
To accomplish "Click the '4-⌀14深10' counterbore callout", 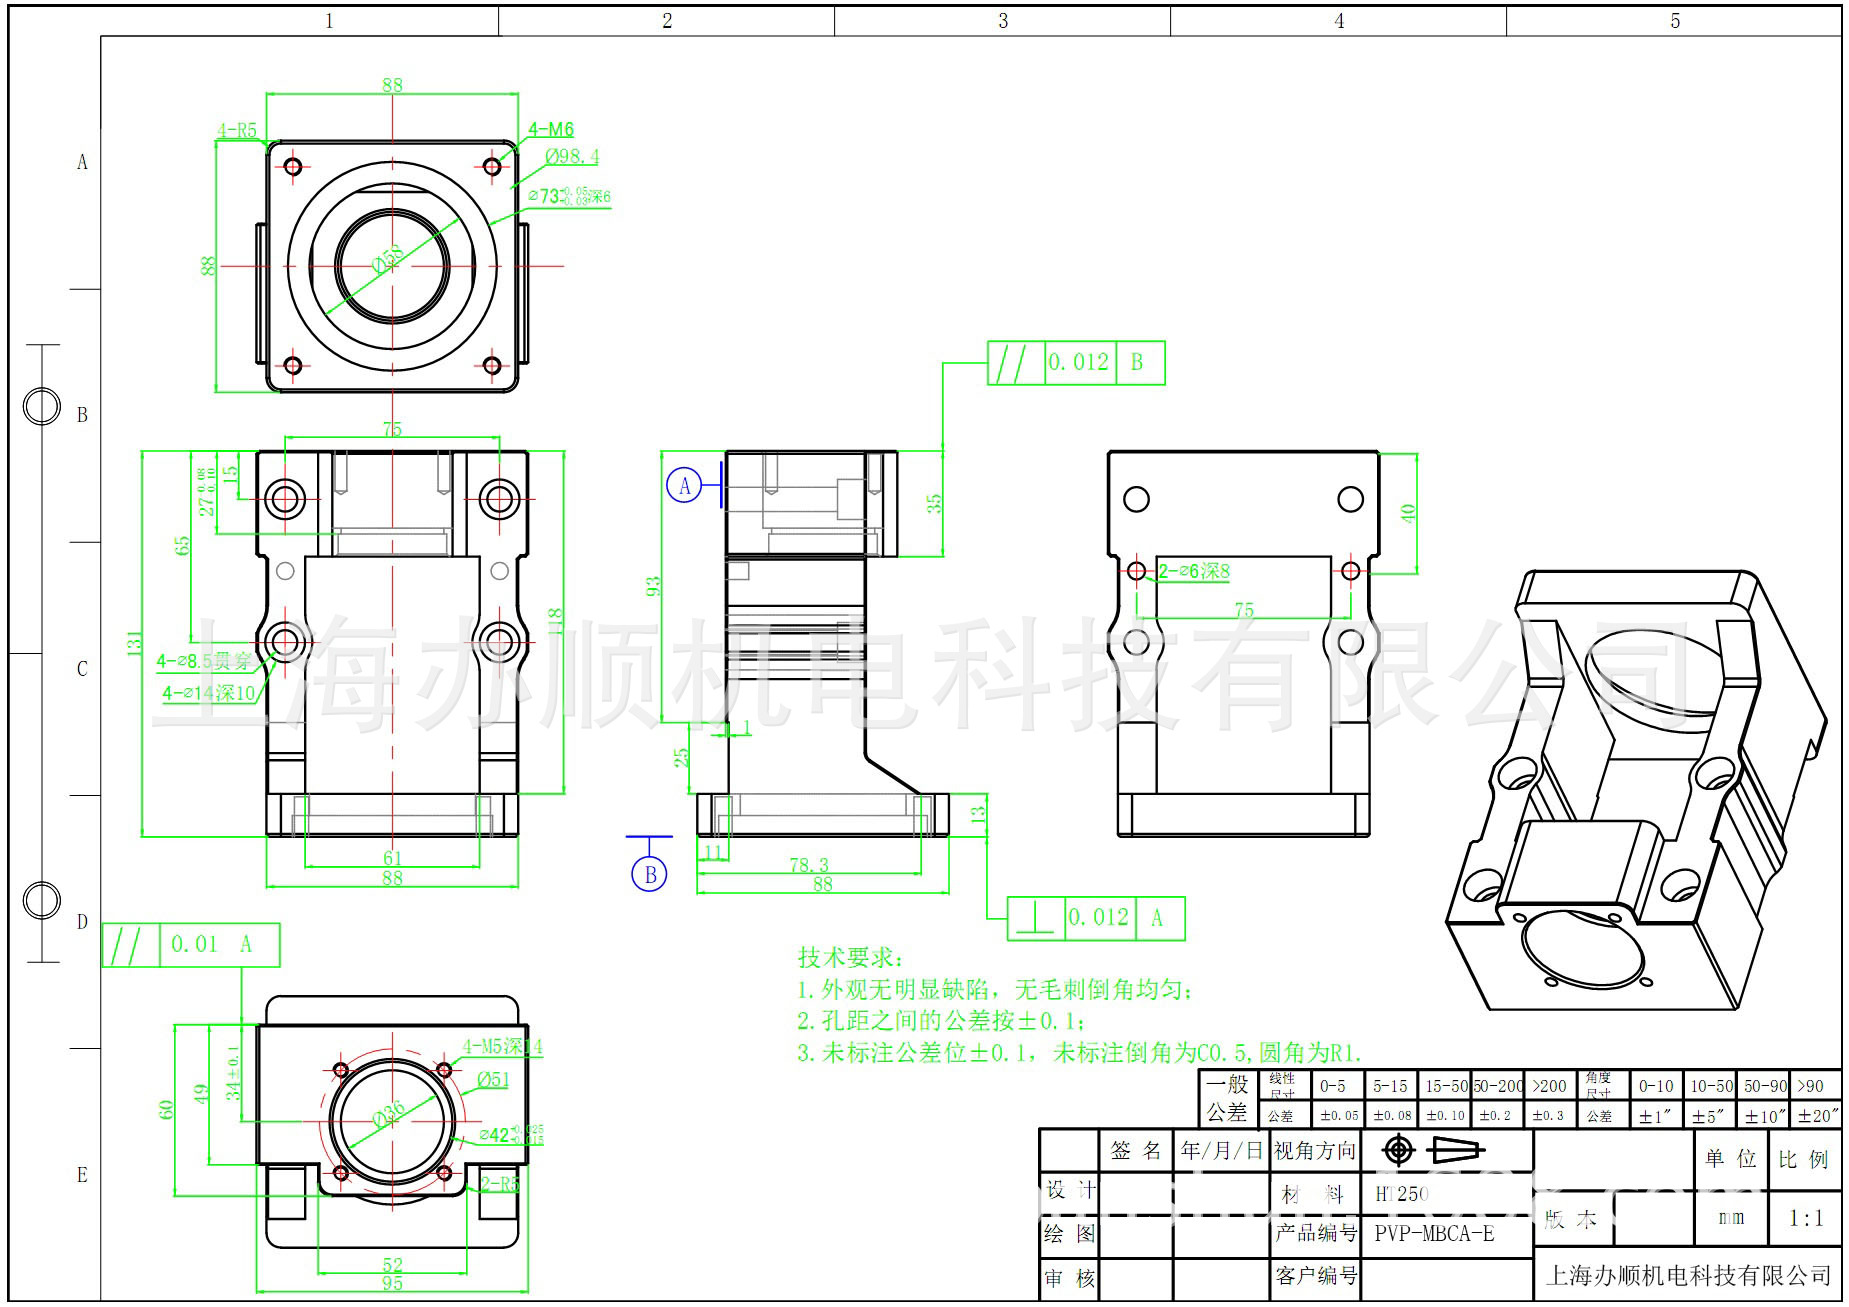I will coord(209,692).
